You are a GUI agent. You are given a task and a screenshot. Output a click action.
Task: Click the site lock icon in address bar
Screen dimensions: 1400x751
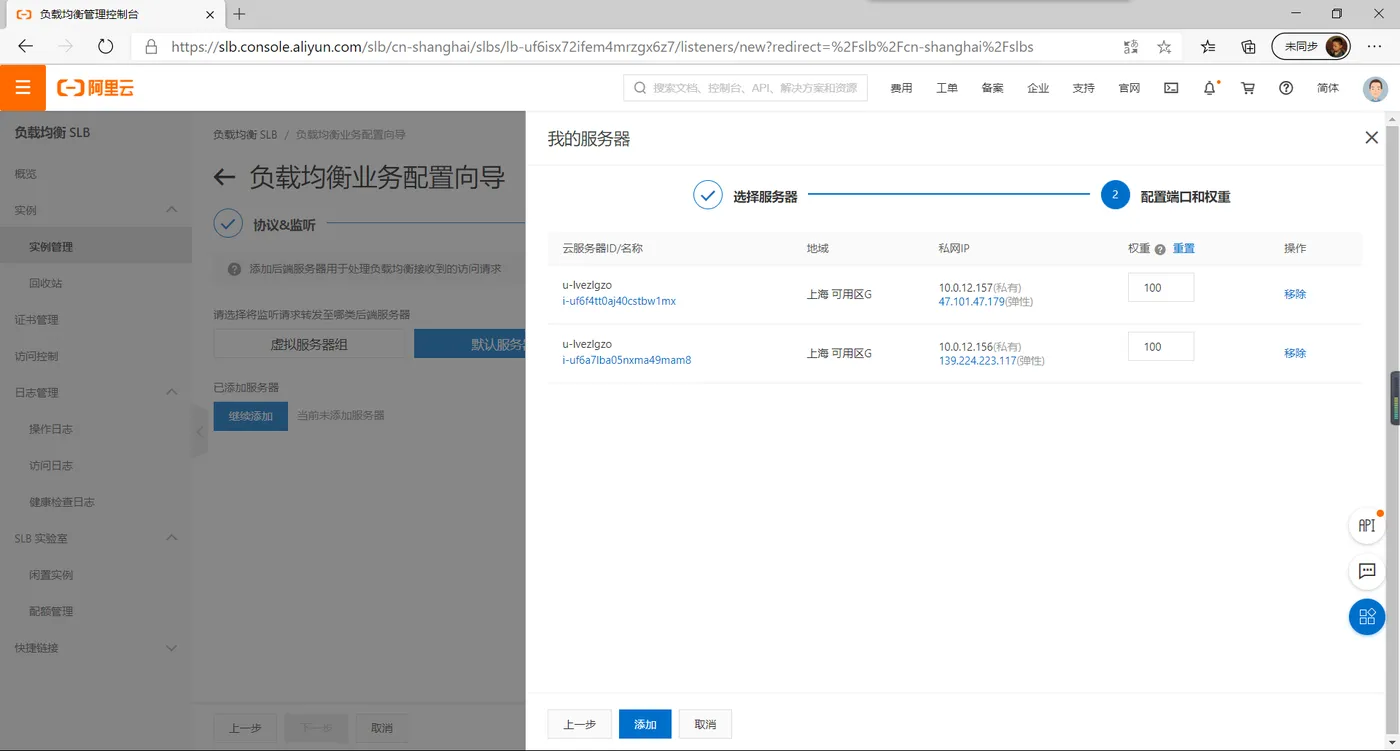point(151,46)
